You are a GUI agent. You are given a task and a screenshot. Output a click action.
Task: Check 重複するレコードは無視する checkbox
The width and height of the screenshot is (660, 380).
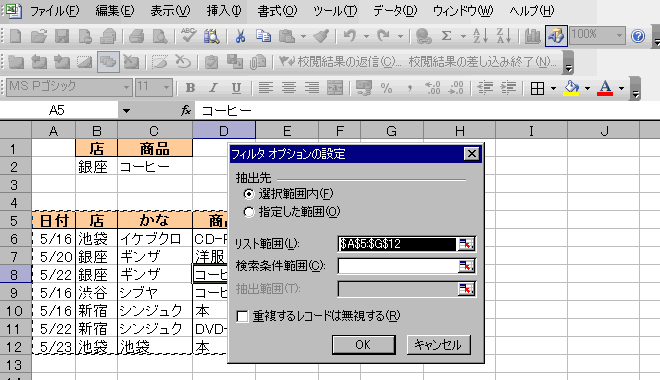tap(242, 316)
